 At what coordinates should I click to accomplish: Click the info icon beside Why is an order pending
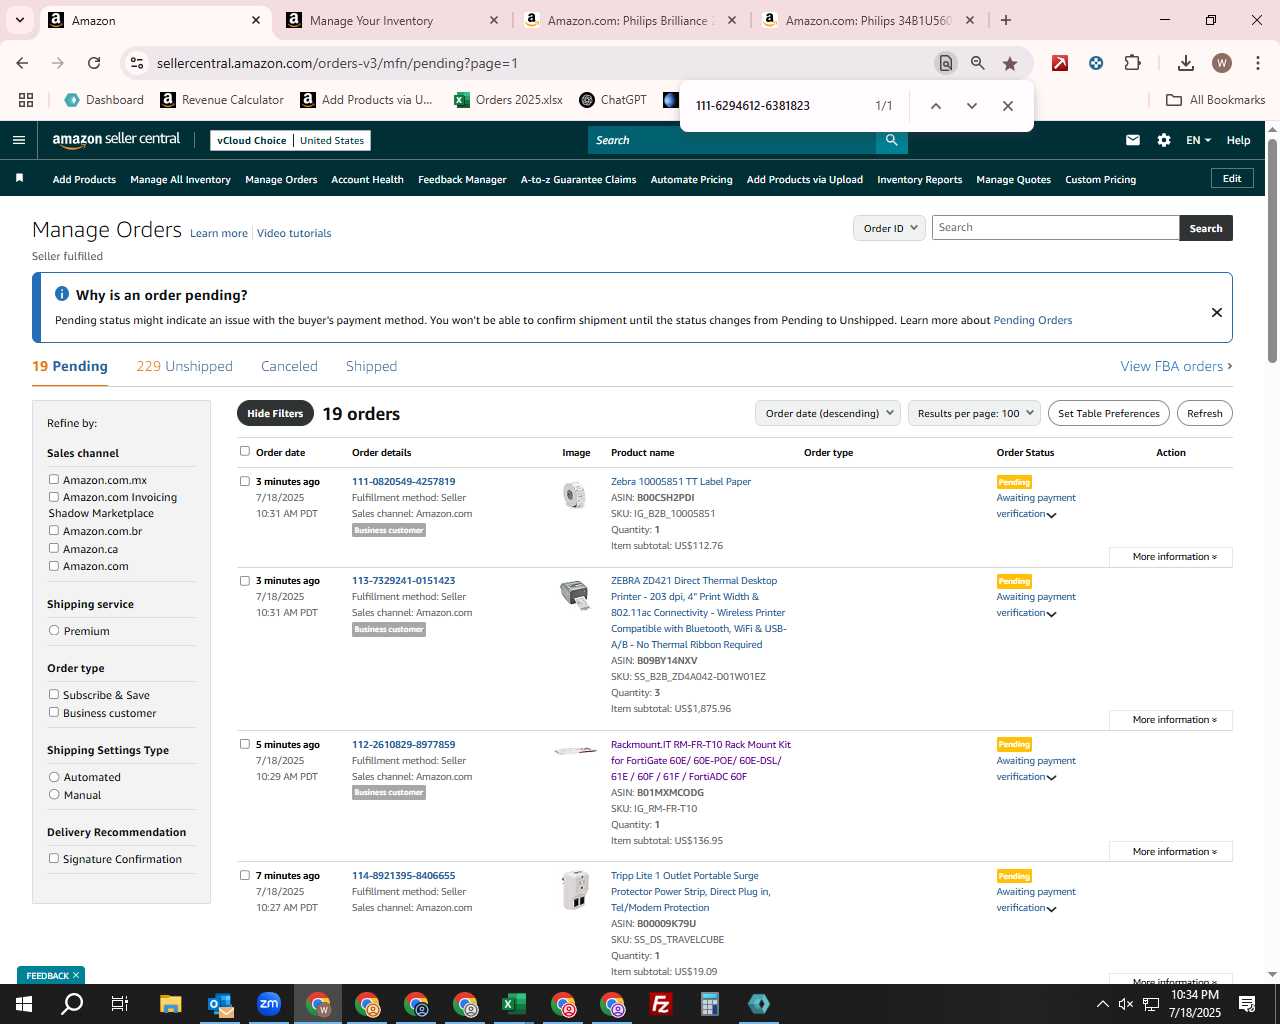pos(62,294)
